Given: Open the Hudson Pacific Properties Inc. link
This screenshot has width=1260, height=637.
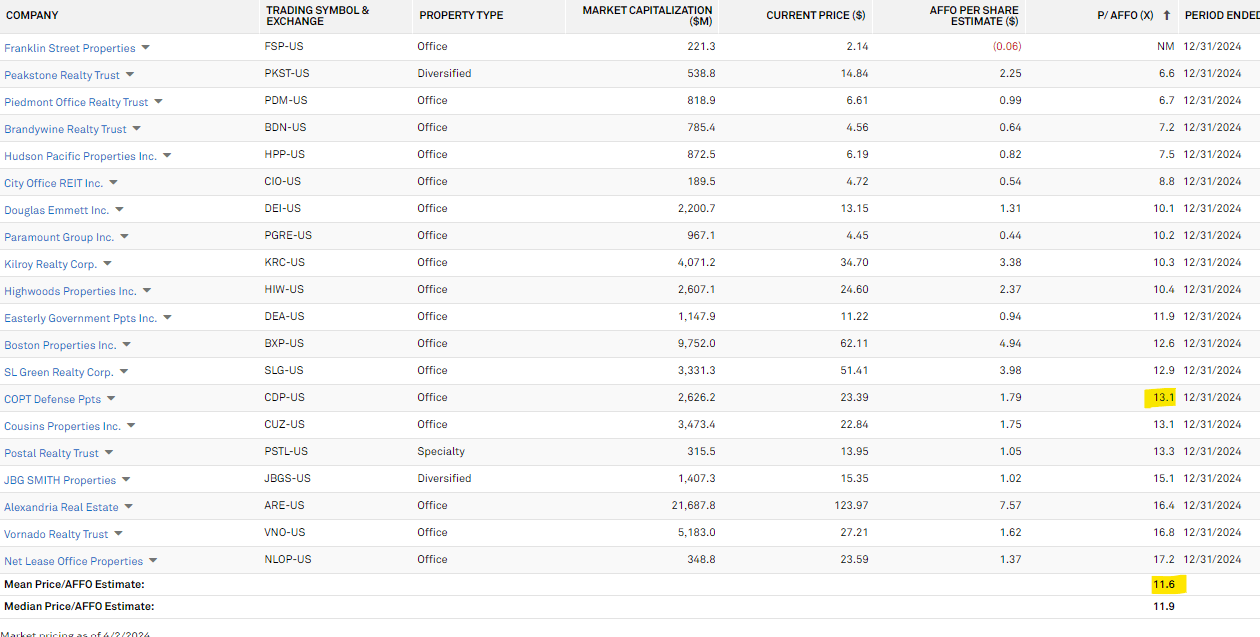Looking at the screenshot, I should tap(80, 156).
